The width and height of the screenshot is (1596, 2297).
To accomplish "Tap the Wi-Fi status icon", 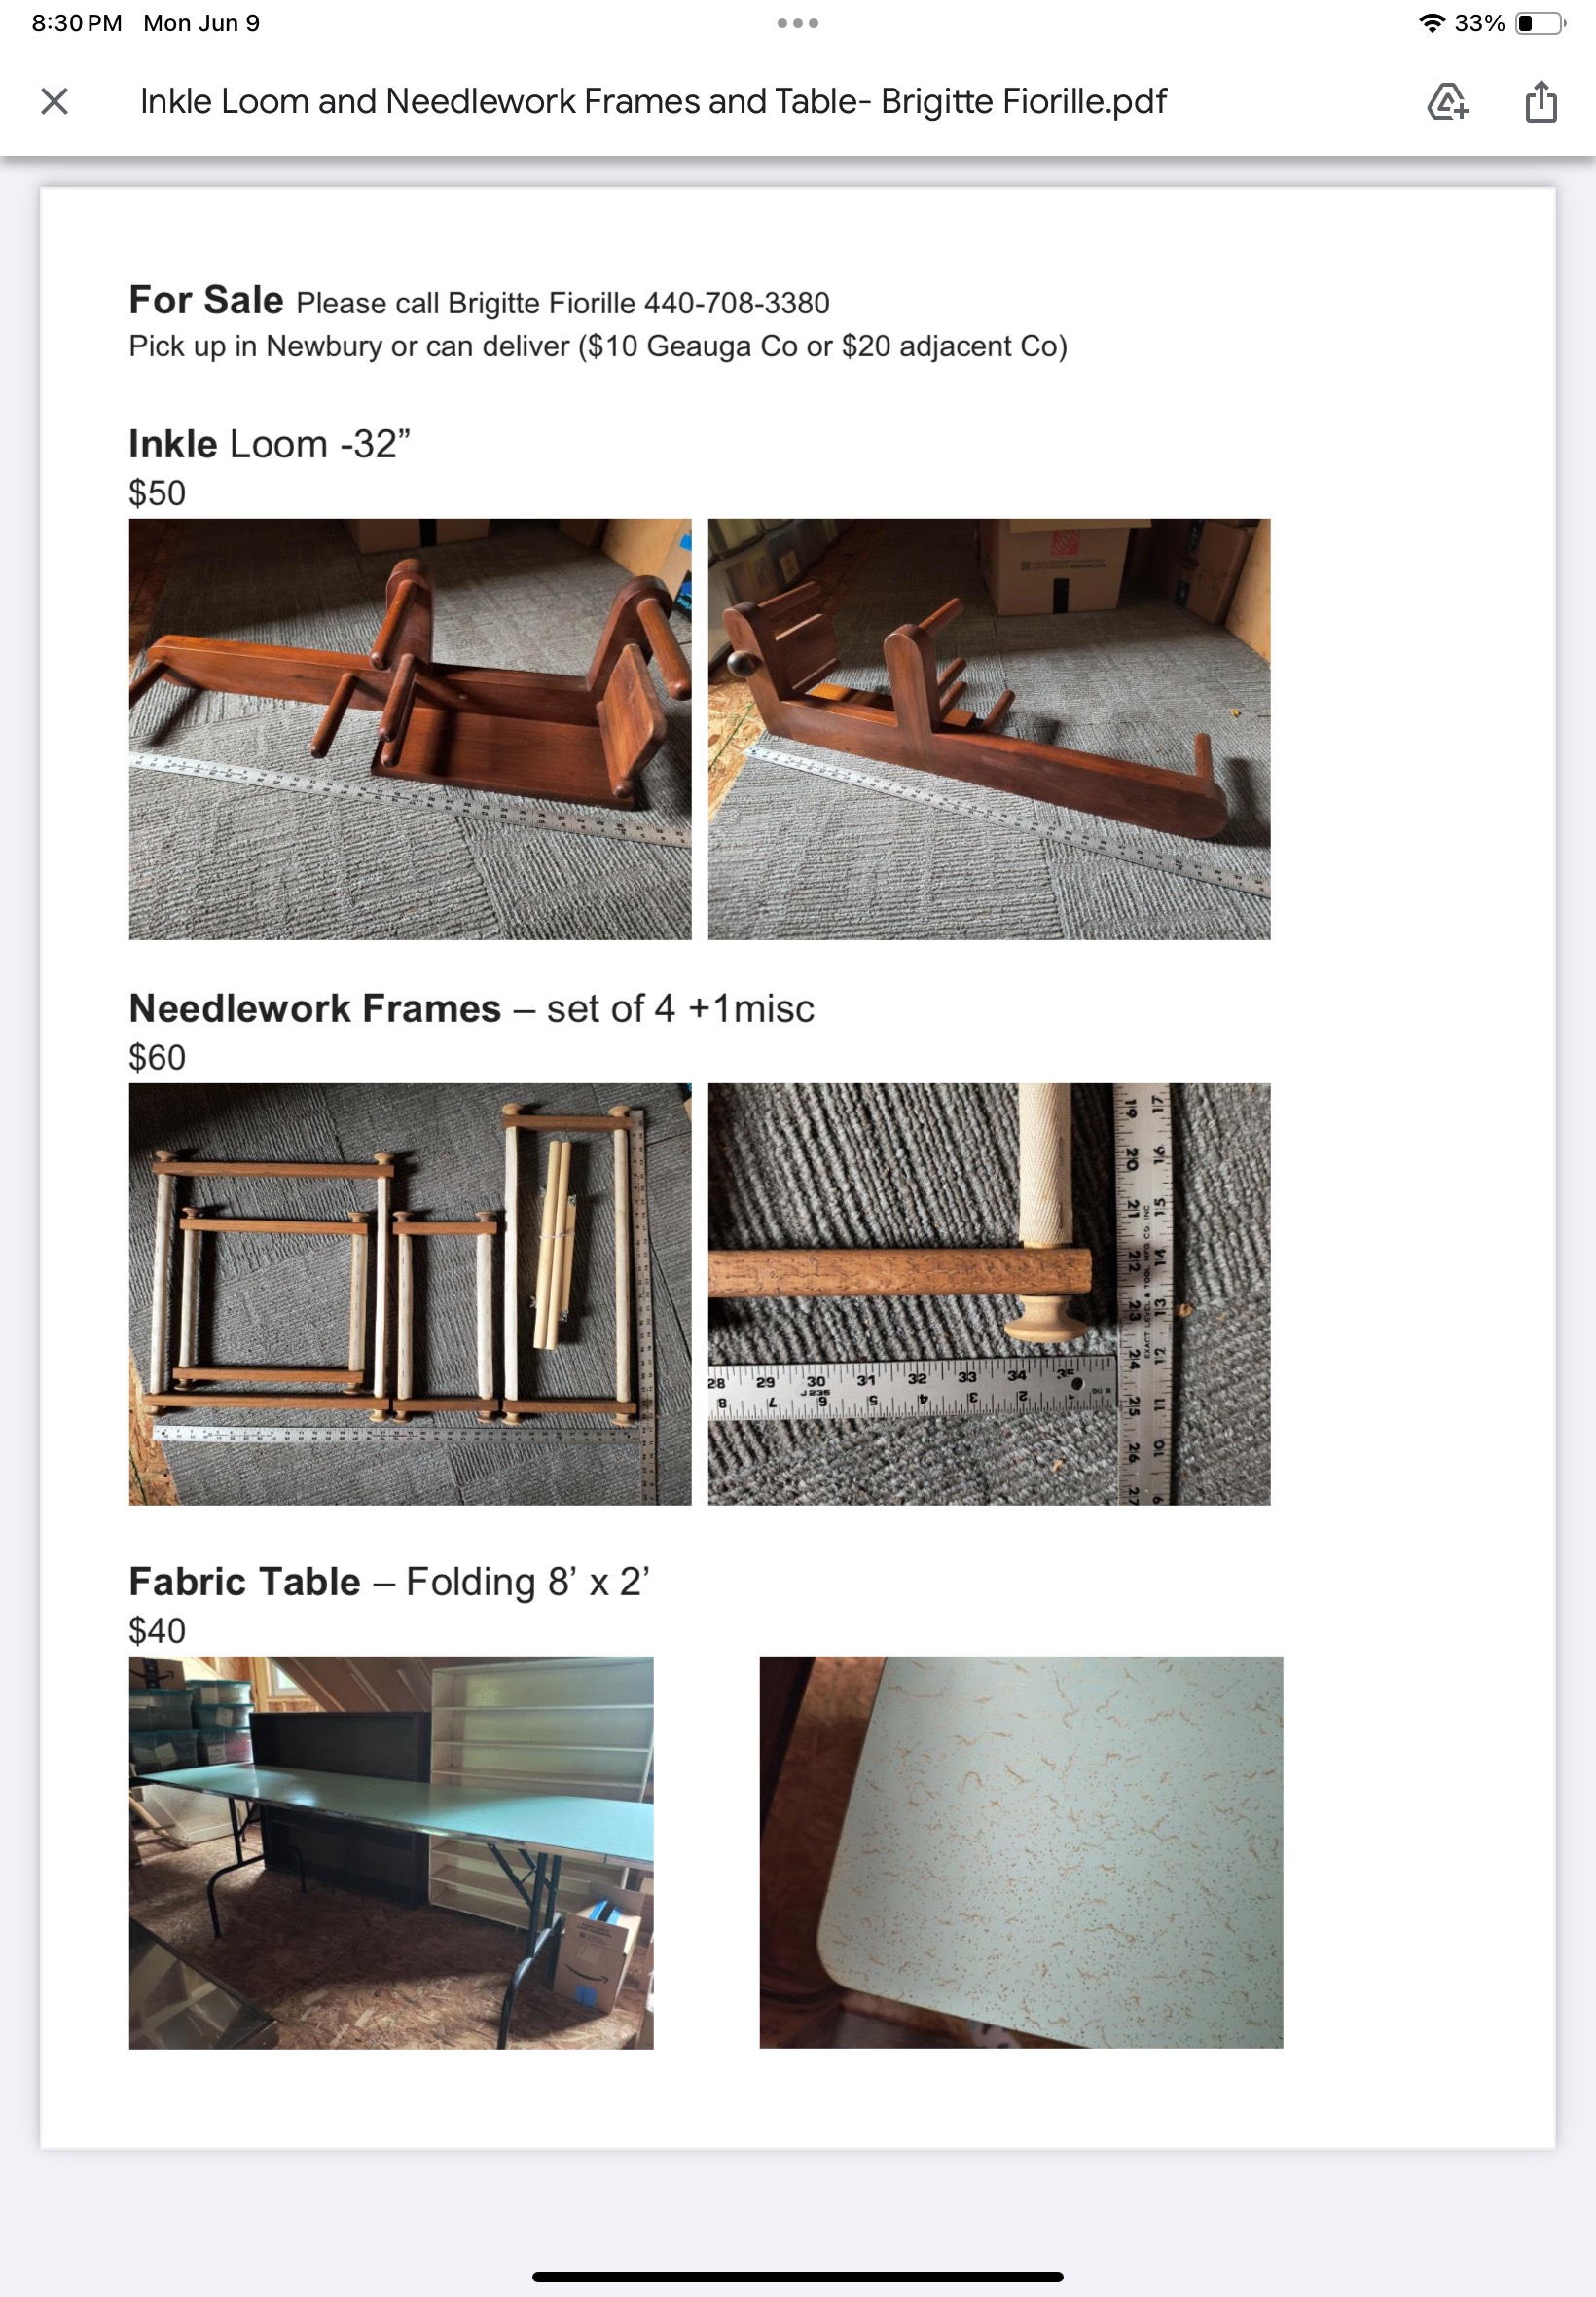I will tap(1432, 23).
